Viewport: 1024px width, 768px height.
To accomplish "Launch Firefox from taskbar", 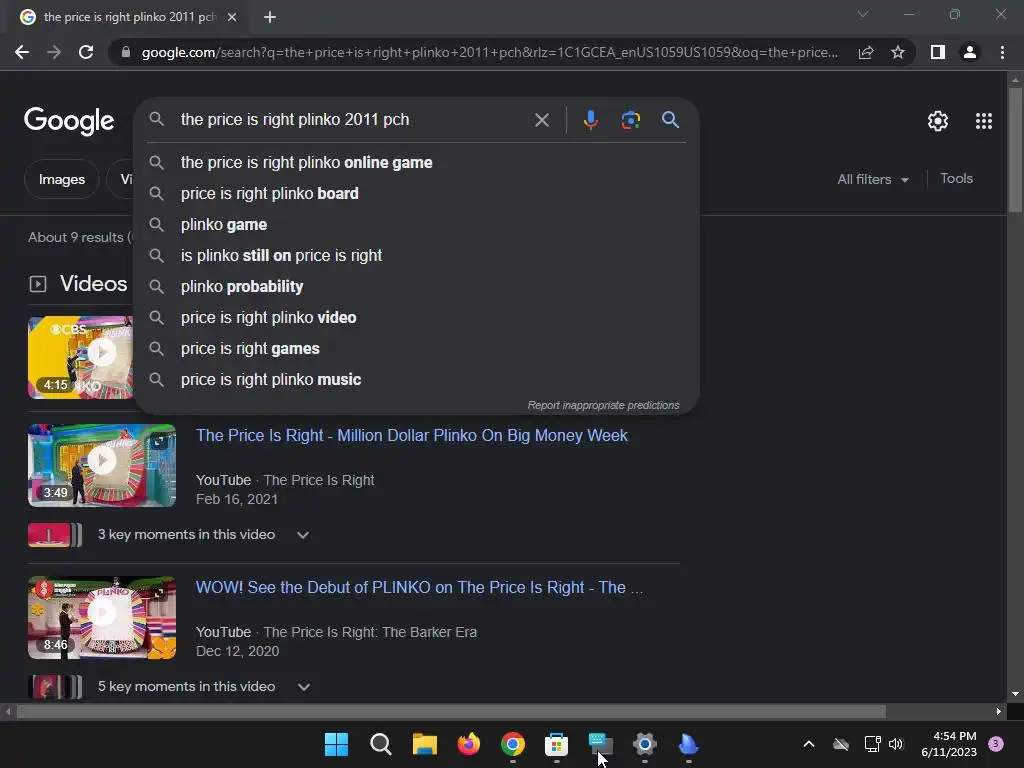I will tap(468, 744).
